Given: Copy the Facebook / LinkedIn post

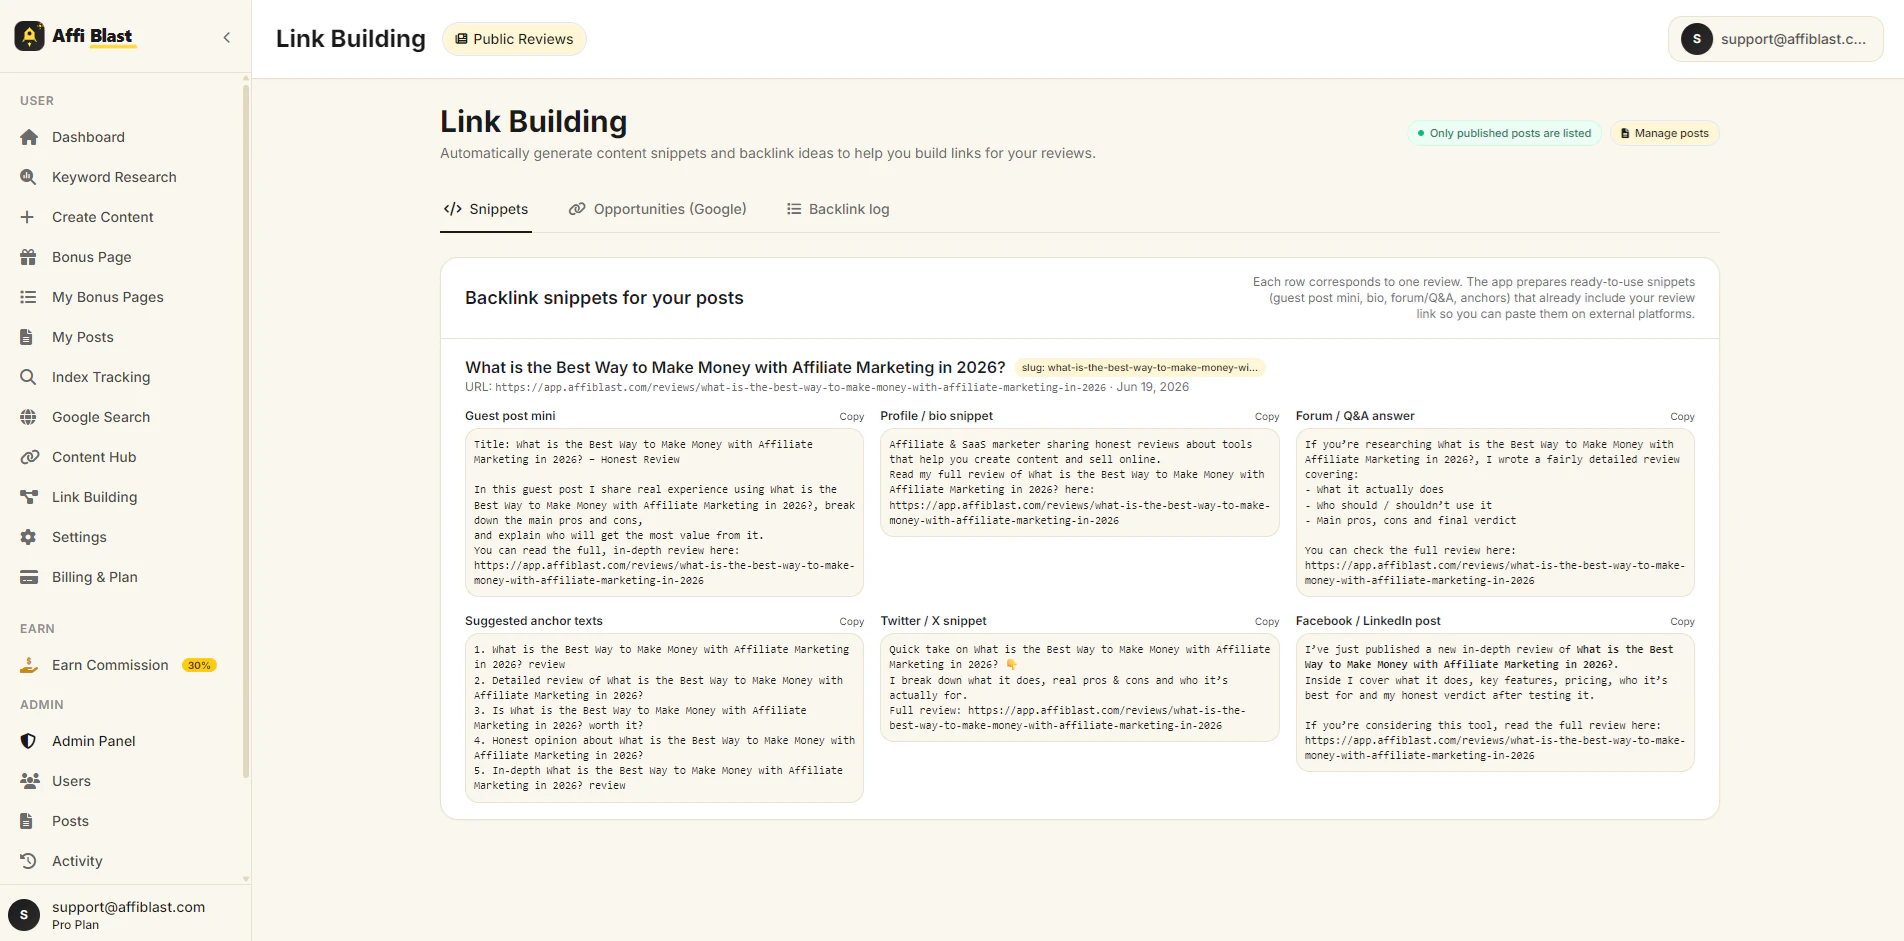Looking at the screenshot, I should tap(1682, 622).
